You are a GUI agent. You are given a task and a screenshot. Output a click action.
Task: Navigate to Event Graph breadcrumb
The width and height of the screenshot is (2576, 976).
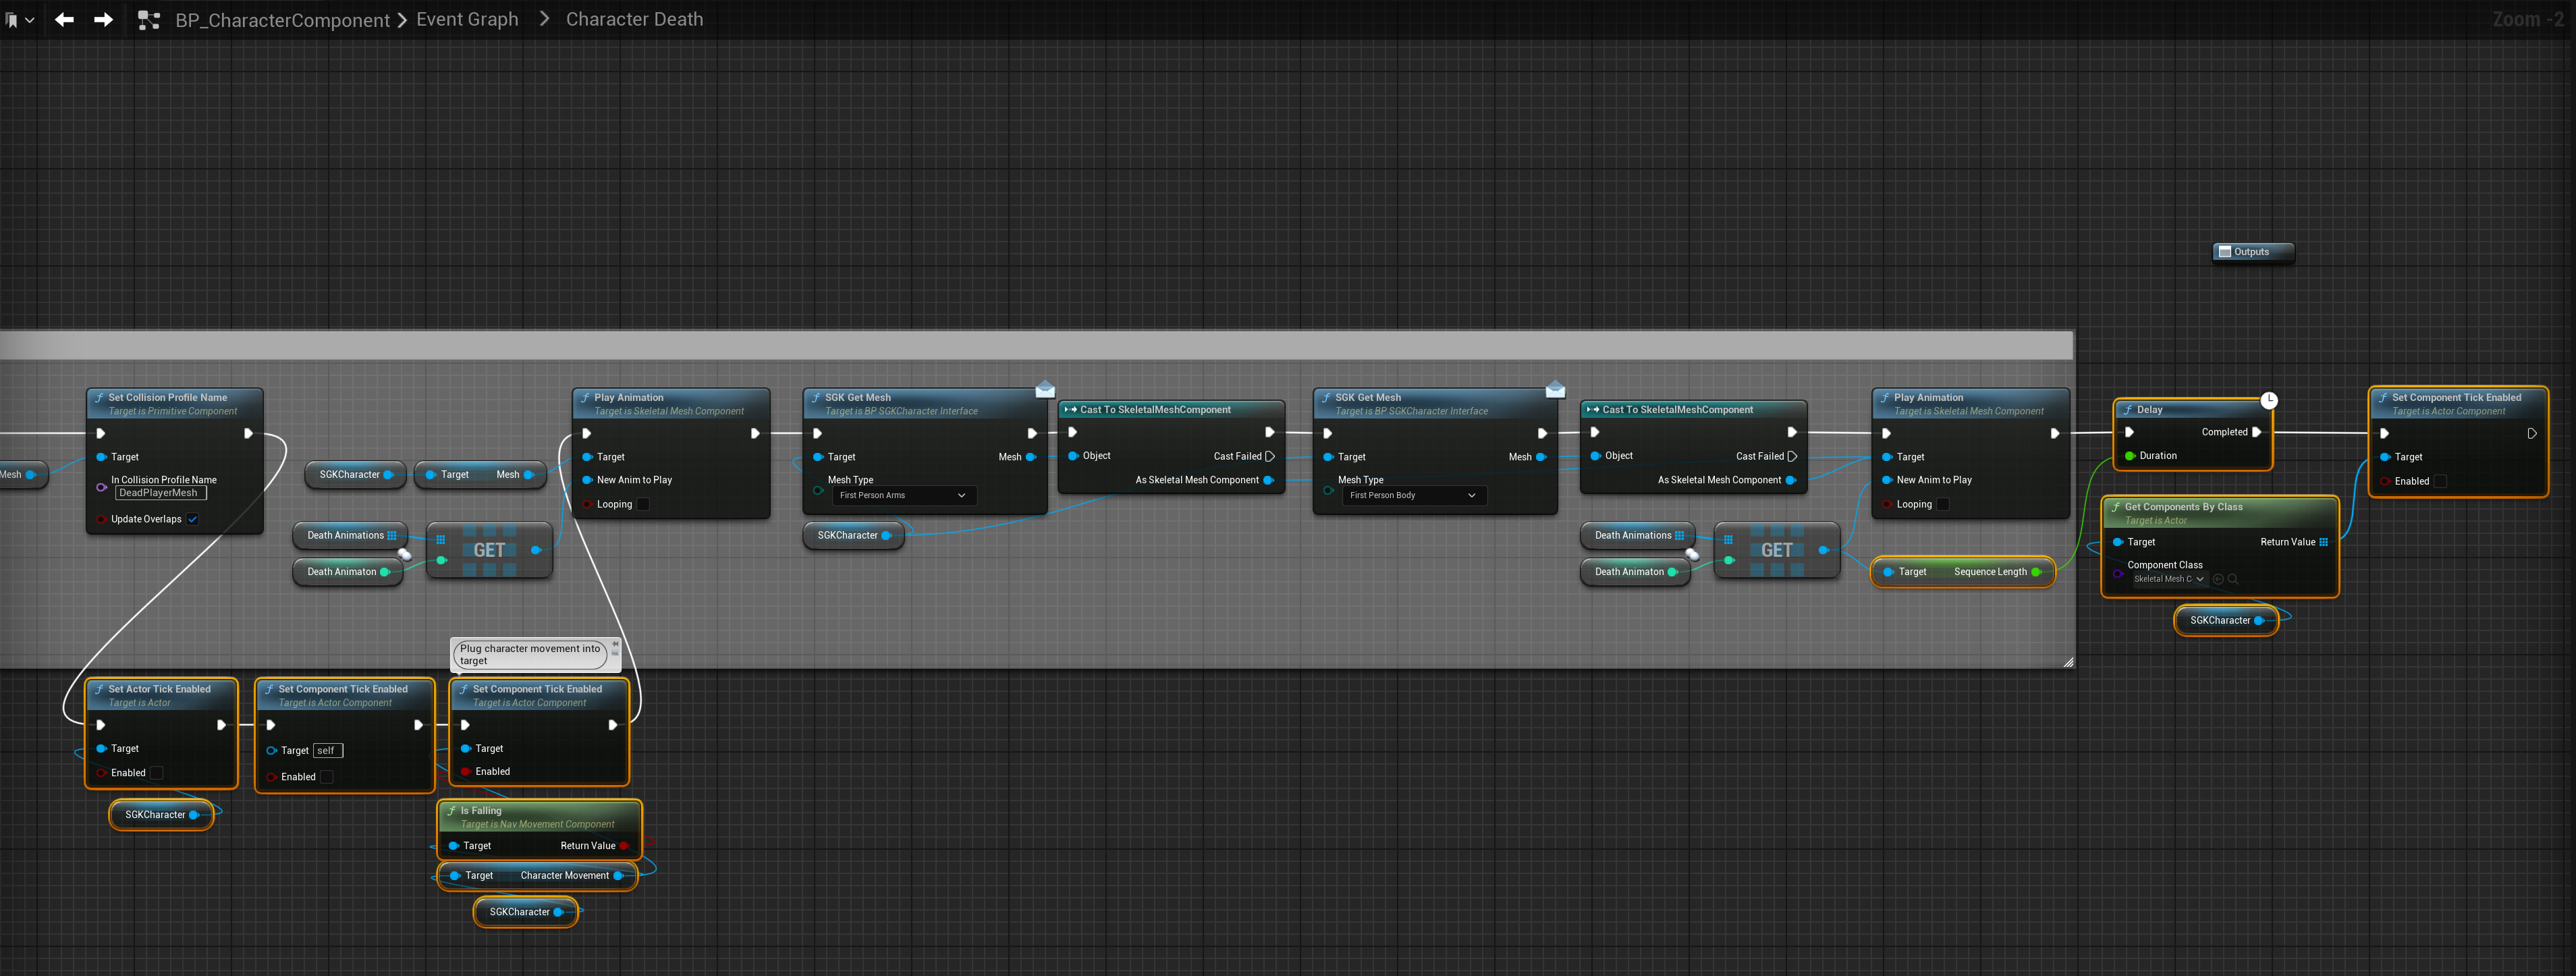tap(467, 19)
